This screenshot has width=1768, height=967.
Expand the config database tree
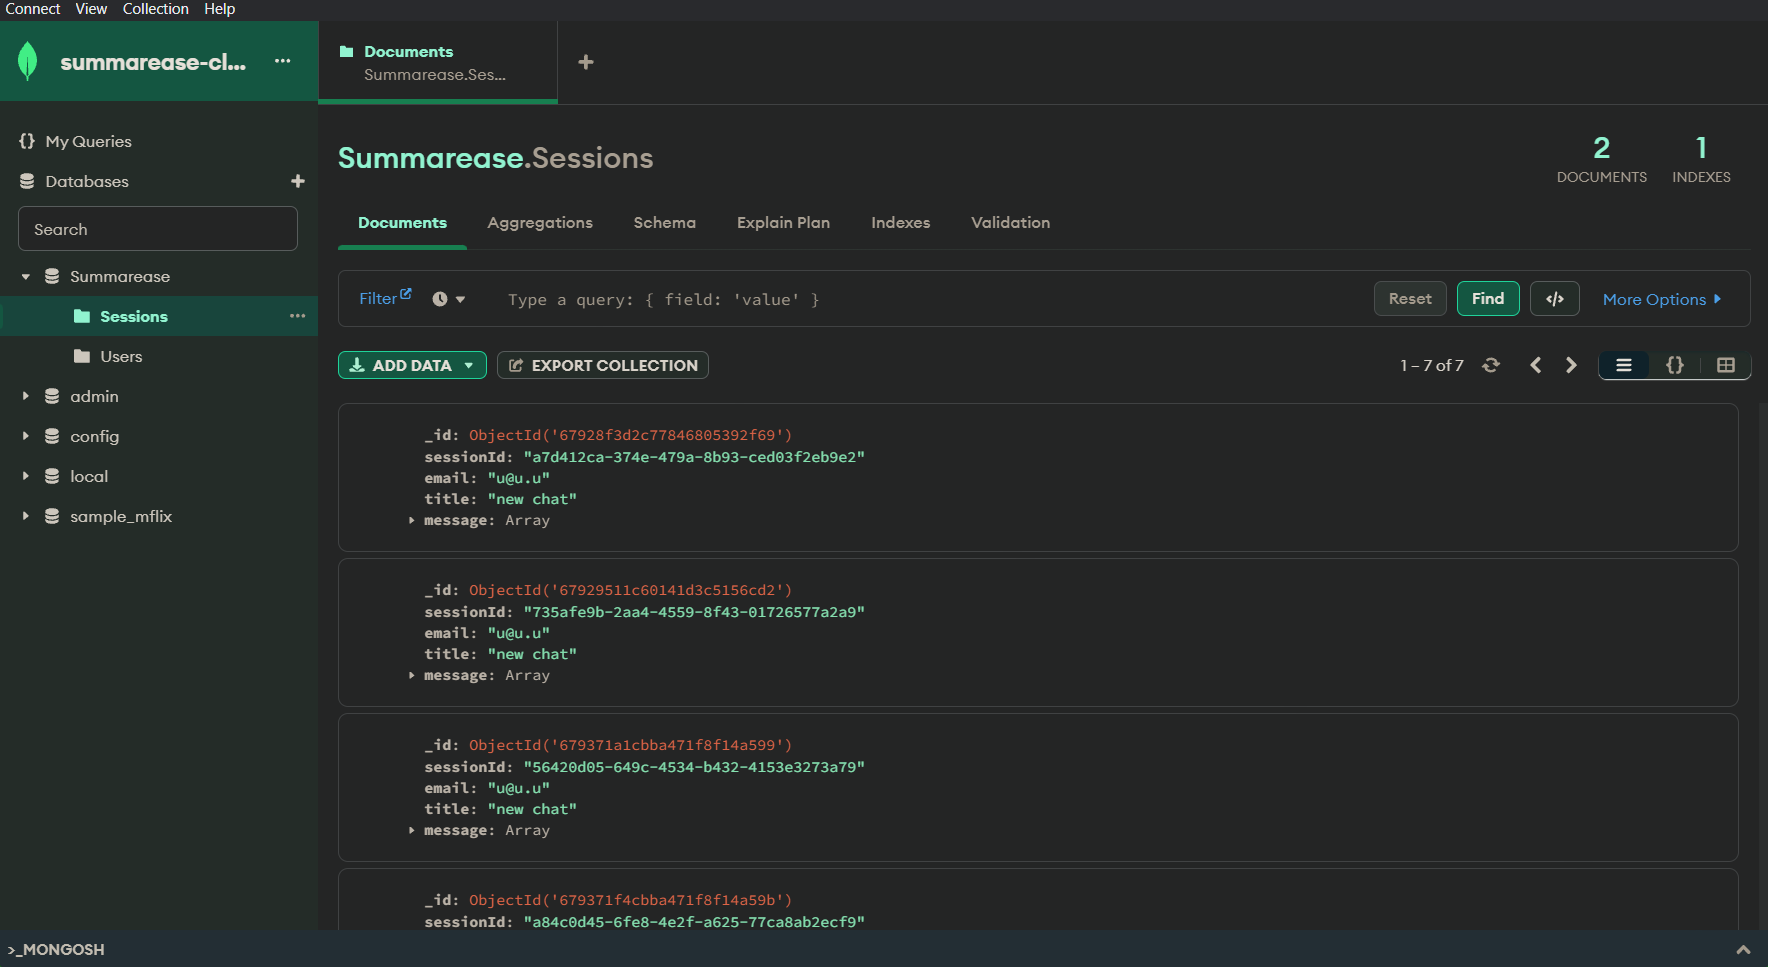point(26,436)
